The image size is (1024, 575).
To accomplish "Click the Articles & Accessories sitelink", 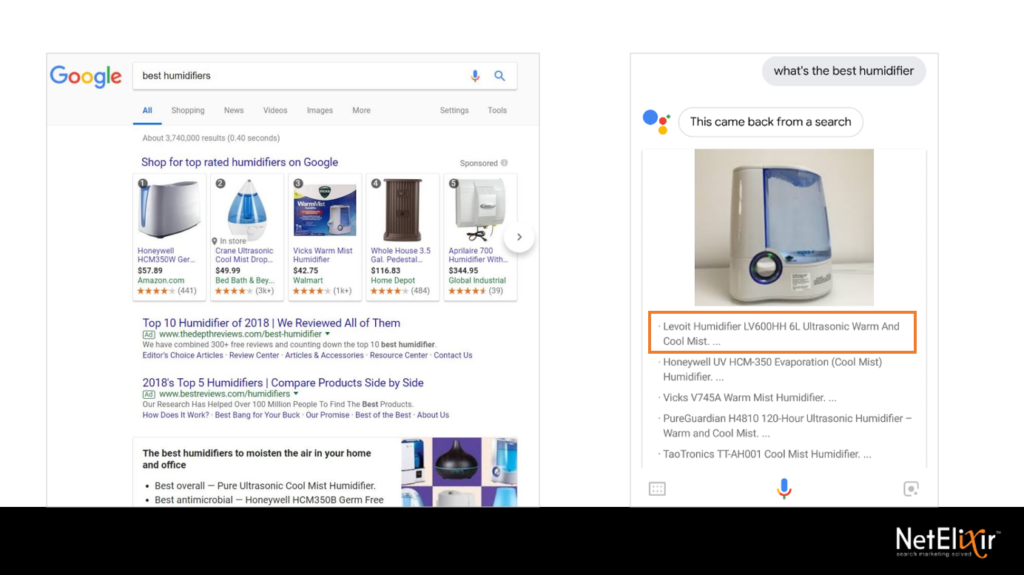I will [324, 355].
